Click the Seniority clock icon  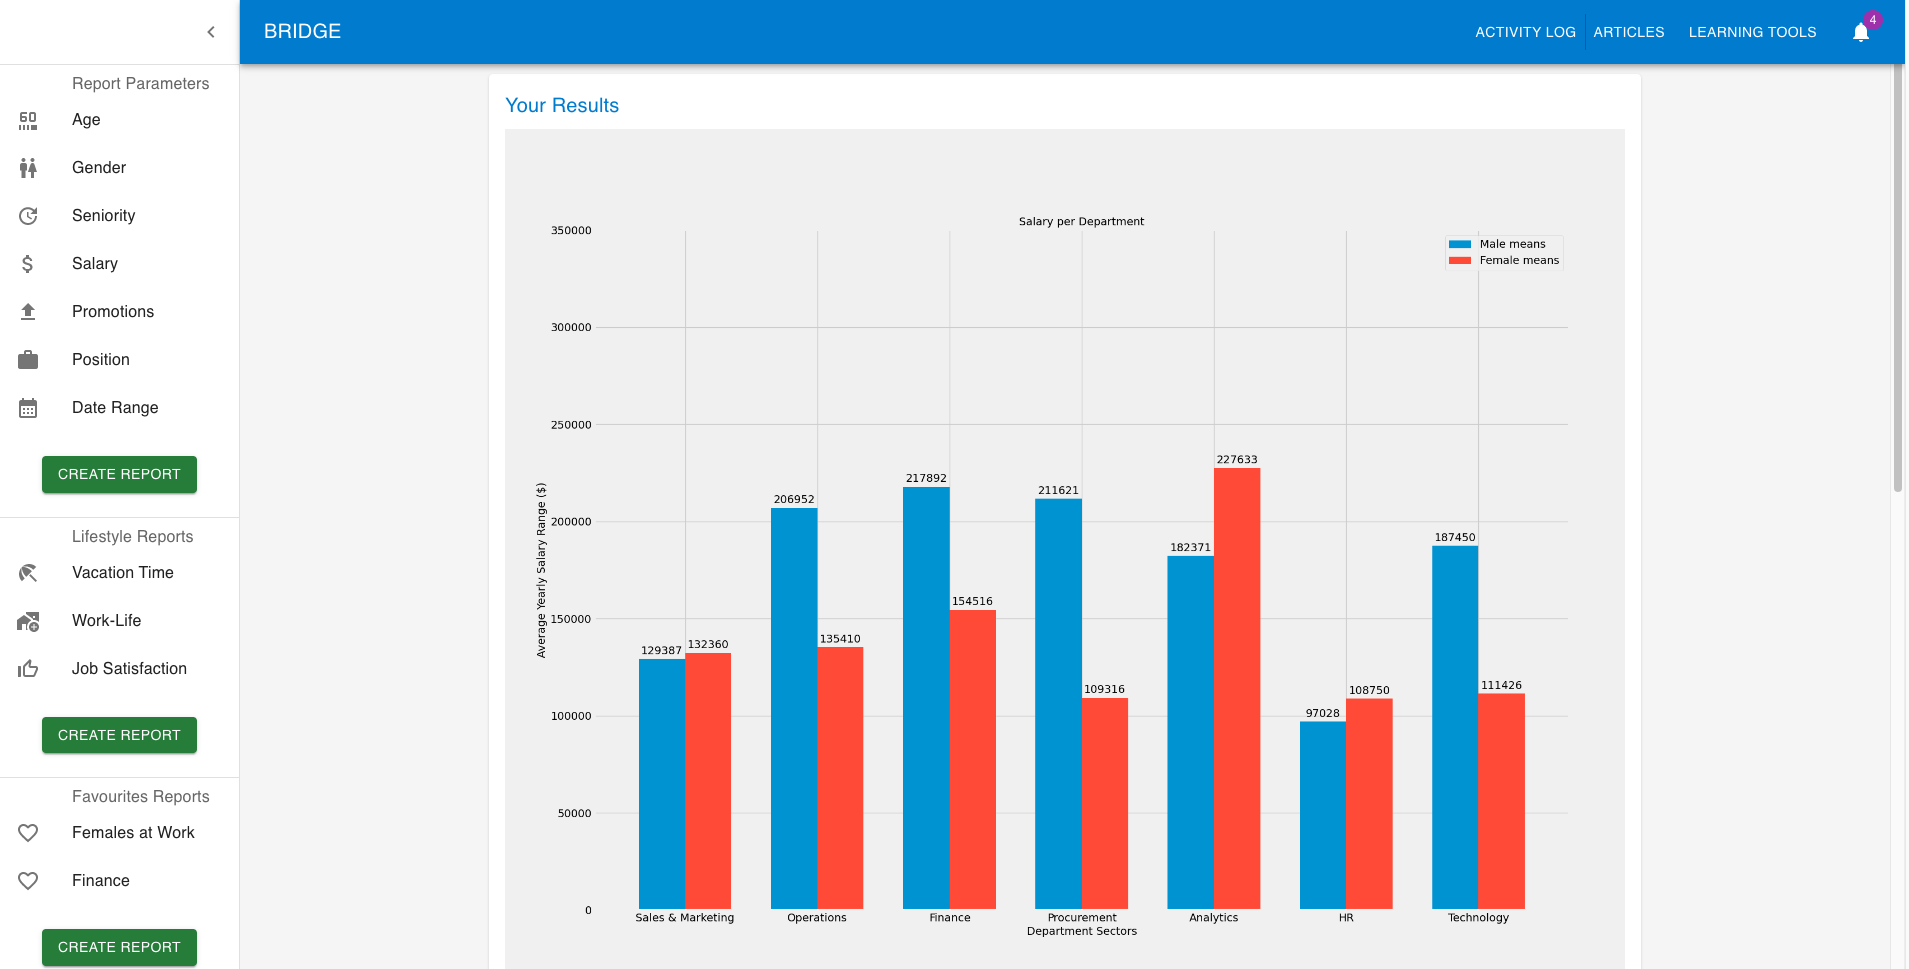tap(28, 216)
